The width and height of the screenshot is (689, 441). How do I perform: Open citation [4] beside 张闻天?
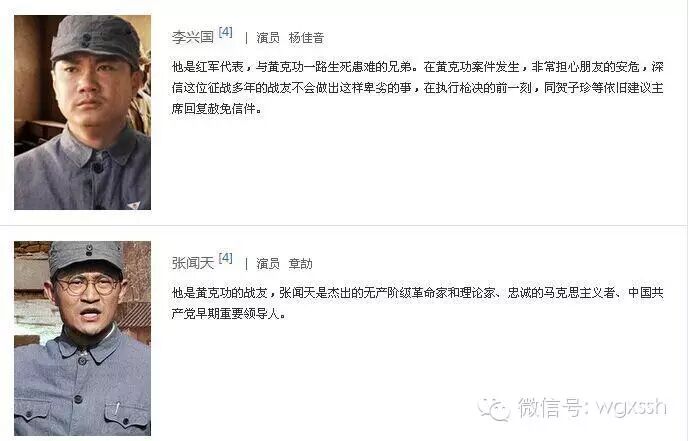click(225, 258)
